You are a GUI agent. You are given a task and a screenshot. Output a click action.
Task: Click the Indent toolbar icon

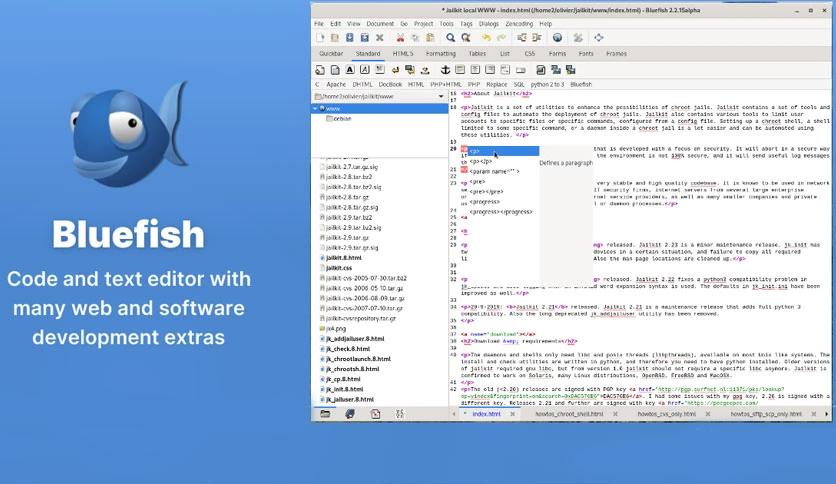536,38
